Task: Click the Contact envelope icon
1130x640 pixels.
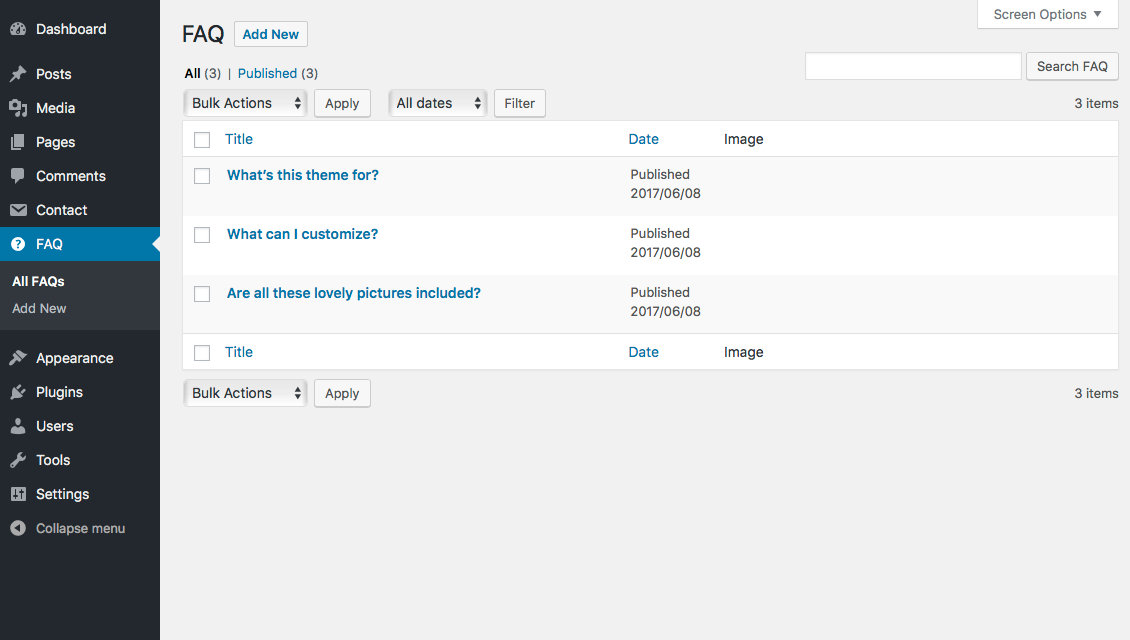Action: point(18,210)
